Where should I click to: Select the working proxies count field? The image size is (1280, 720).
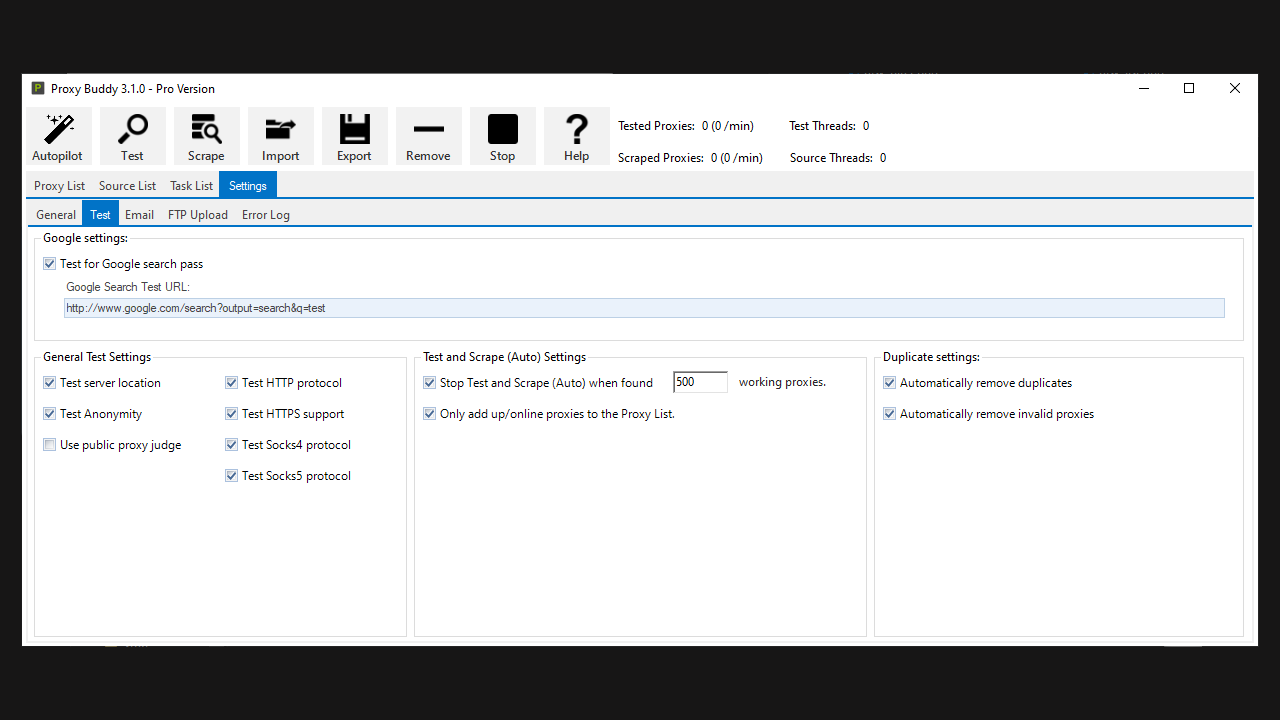[x=700, y=382]
